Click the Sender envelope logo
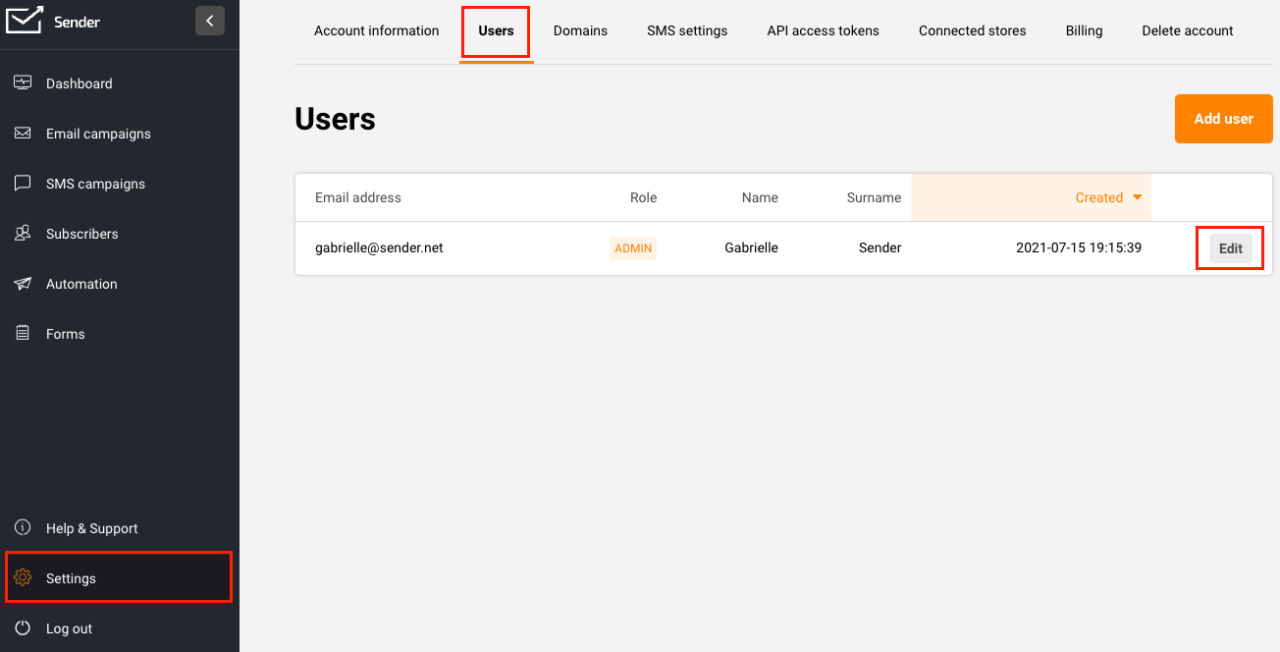 click(x=24, y=21)
